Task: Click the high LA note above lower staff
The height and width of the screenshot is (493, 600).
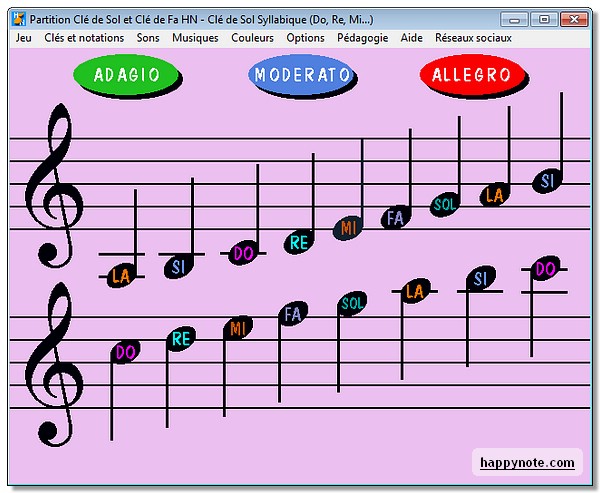Action: 416,291
